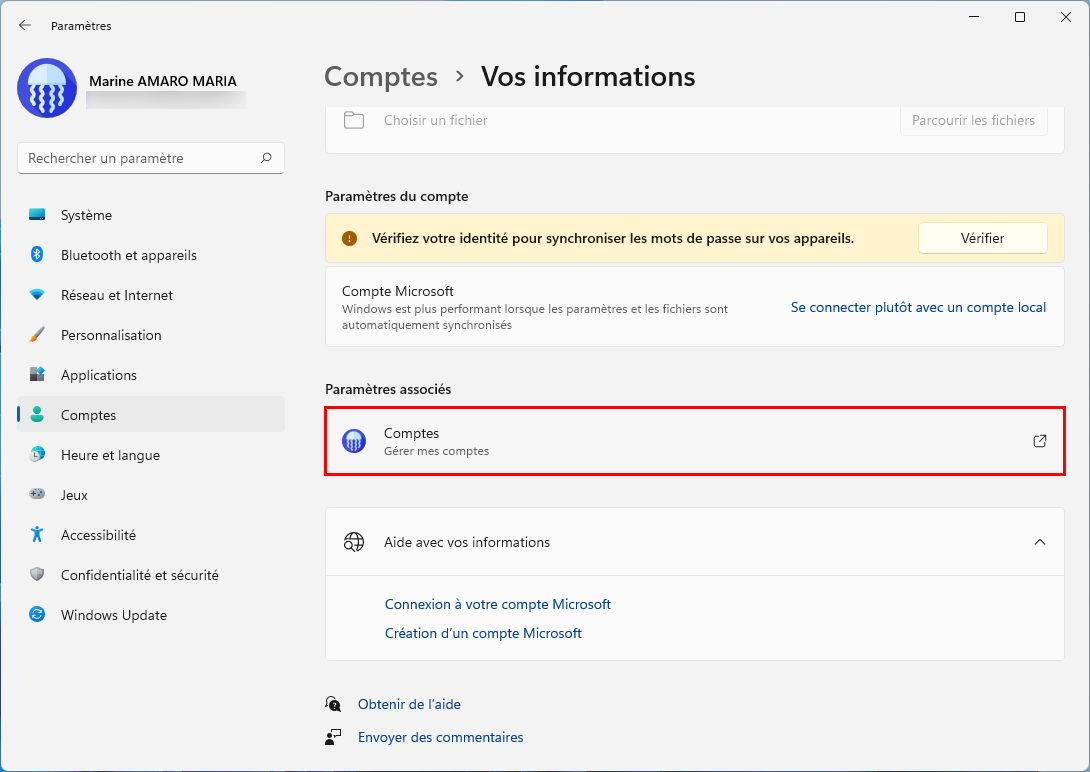Click the Jeux gamepad icon
This screenshot has height=772, width=1090.
[x=37, y=494]
